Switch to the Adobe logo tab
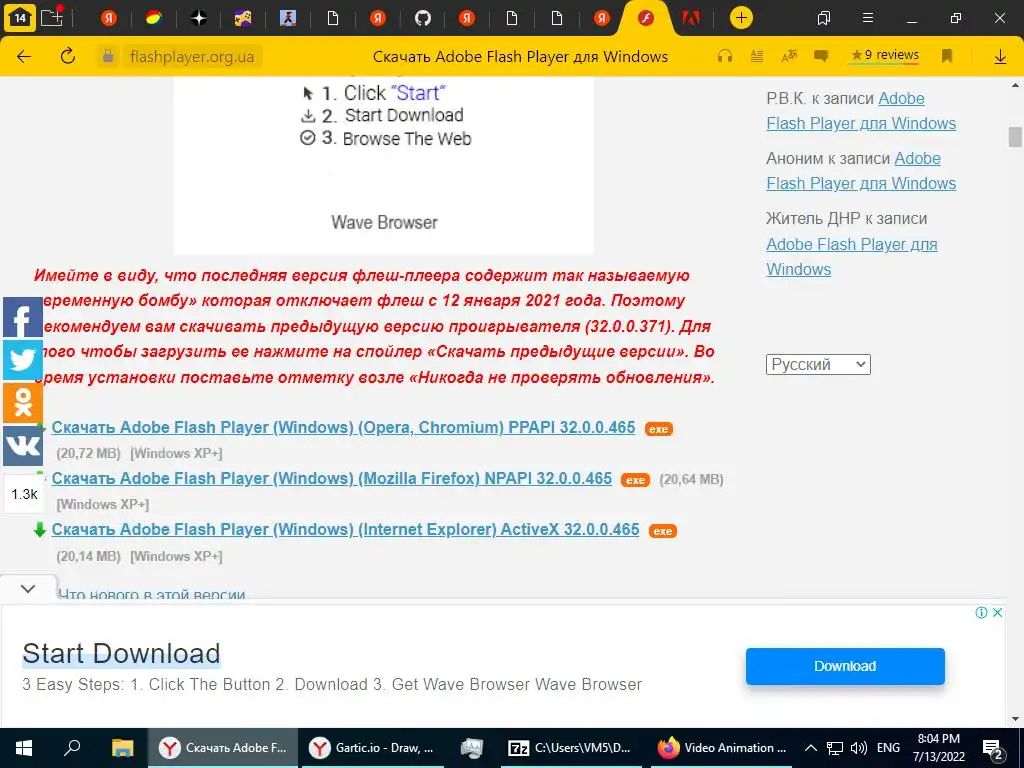1024x768 pixels. [690, 18]
